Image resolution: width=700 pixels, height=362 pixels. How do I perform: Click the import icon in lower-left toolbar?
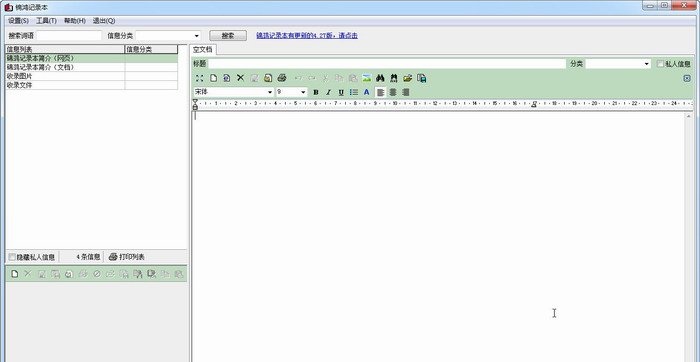click(138, 274)
